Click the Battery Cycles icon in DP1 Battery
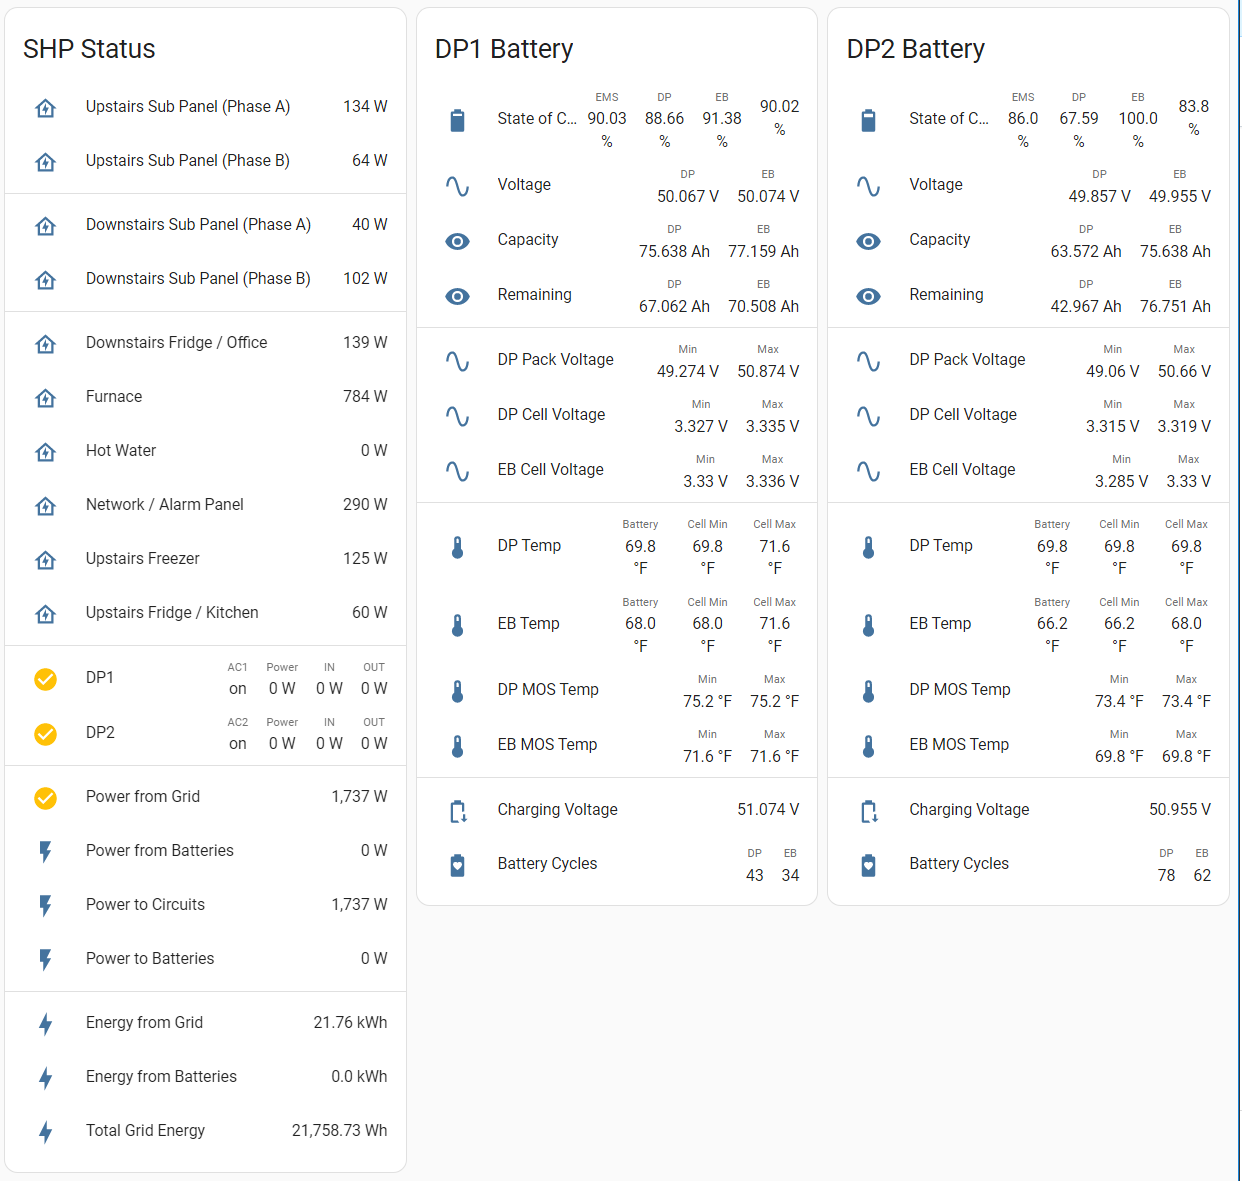 click(457, 865)
